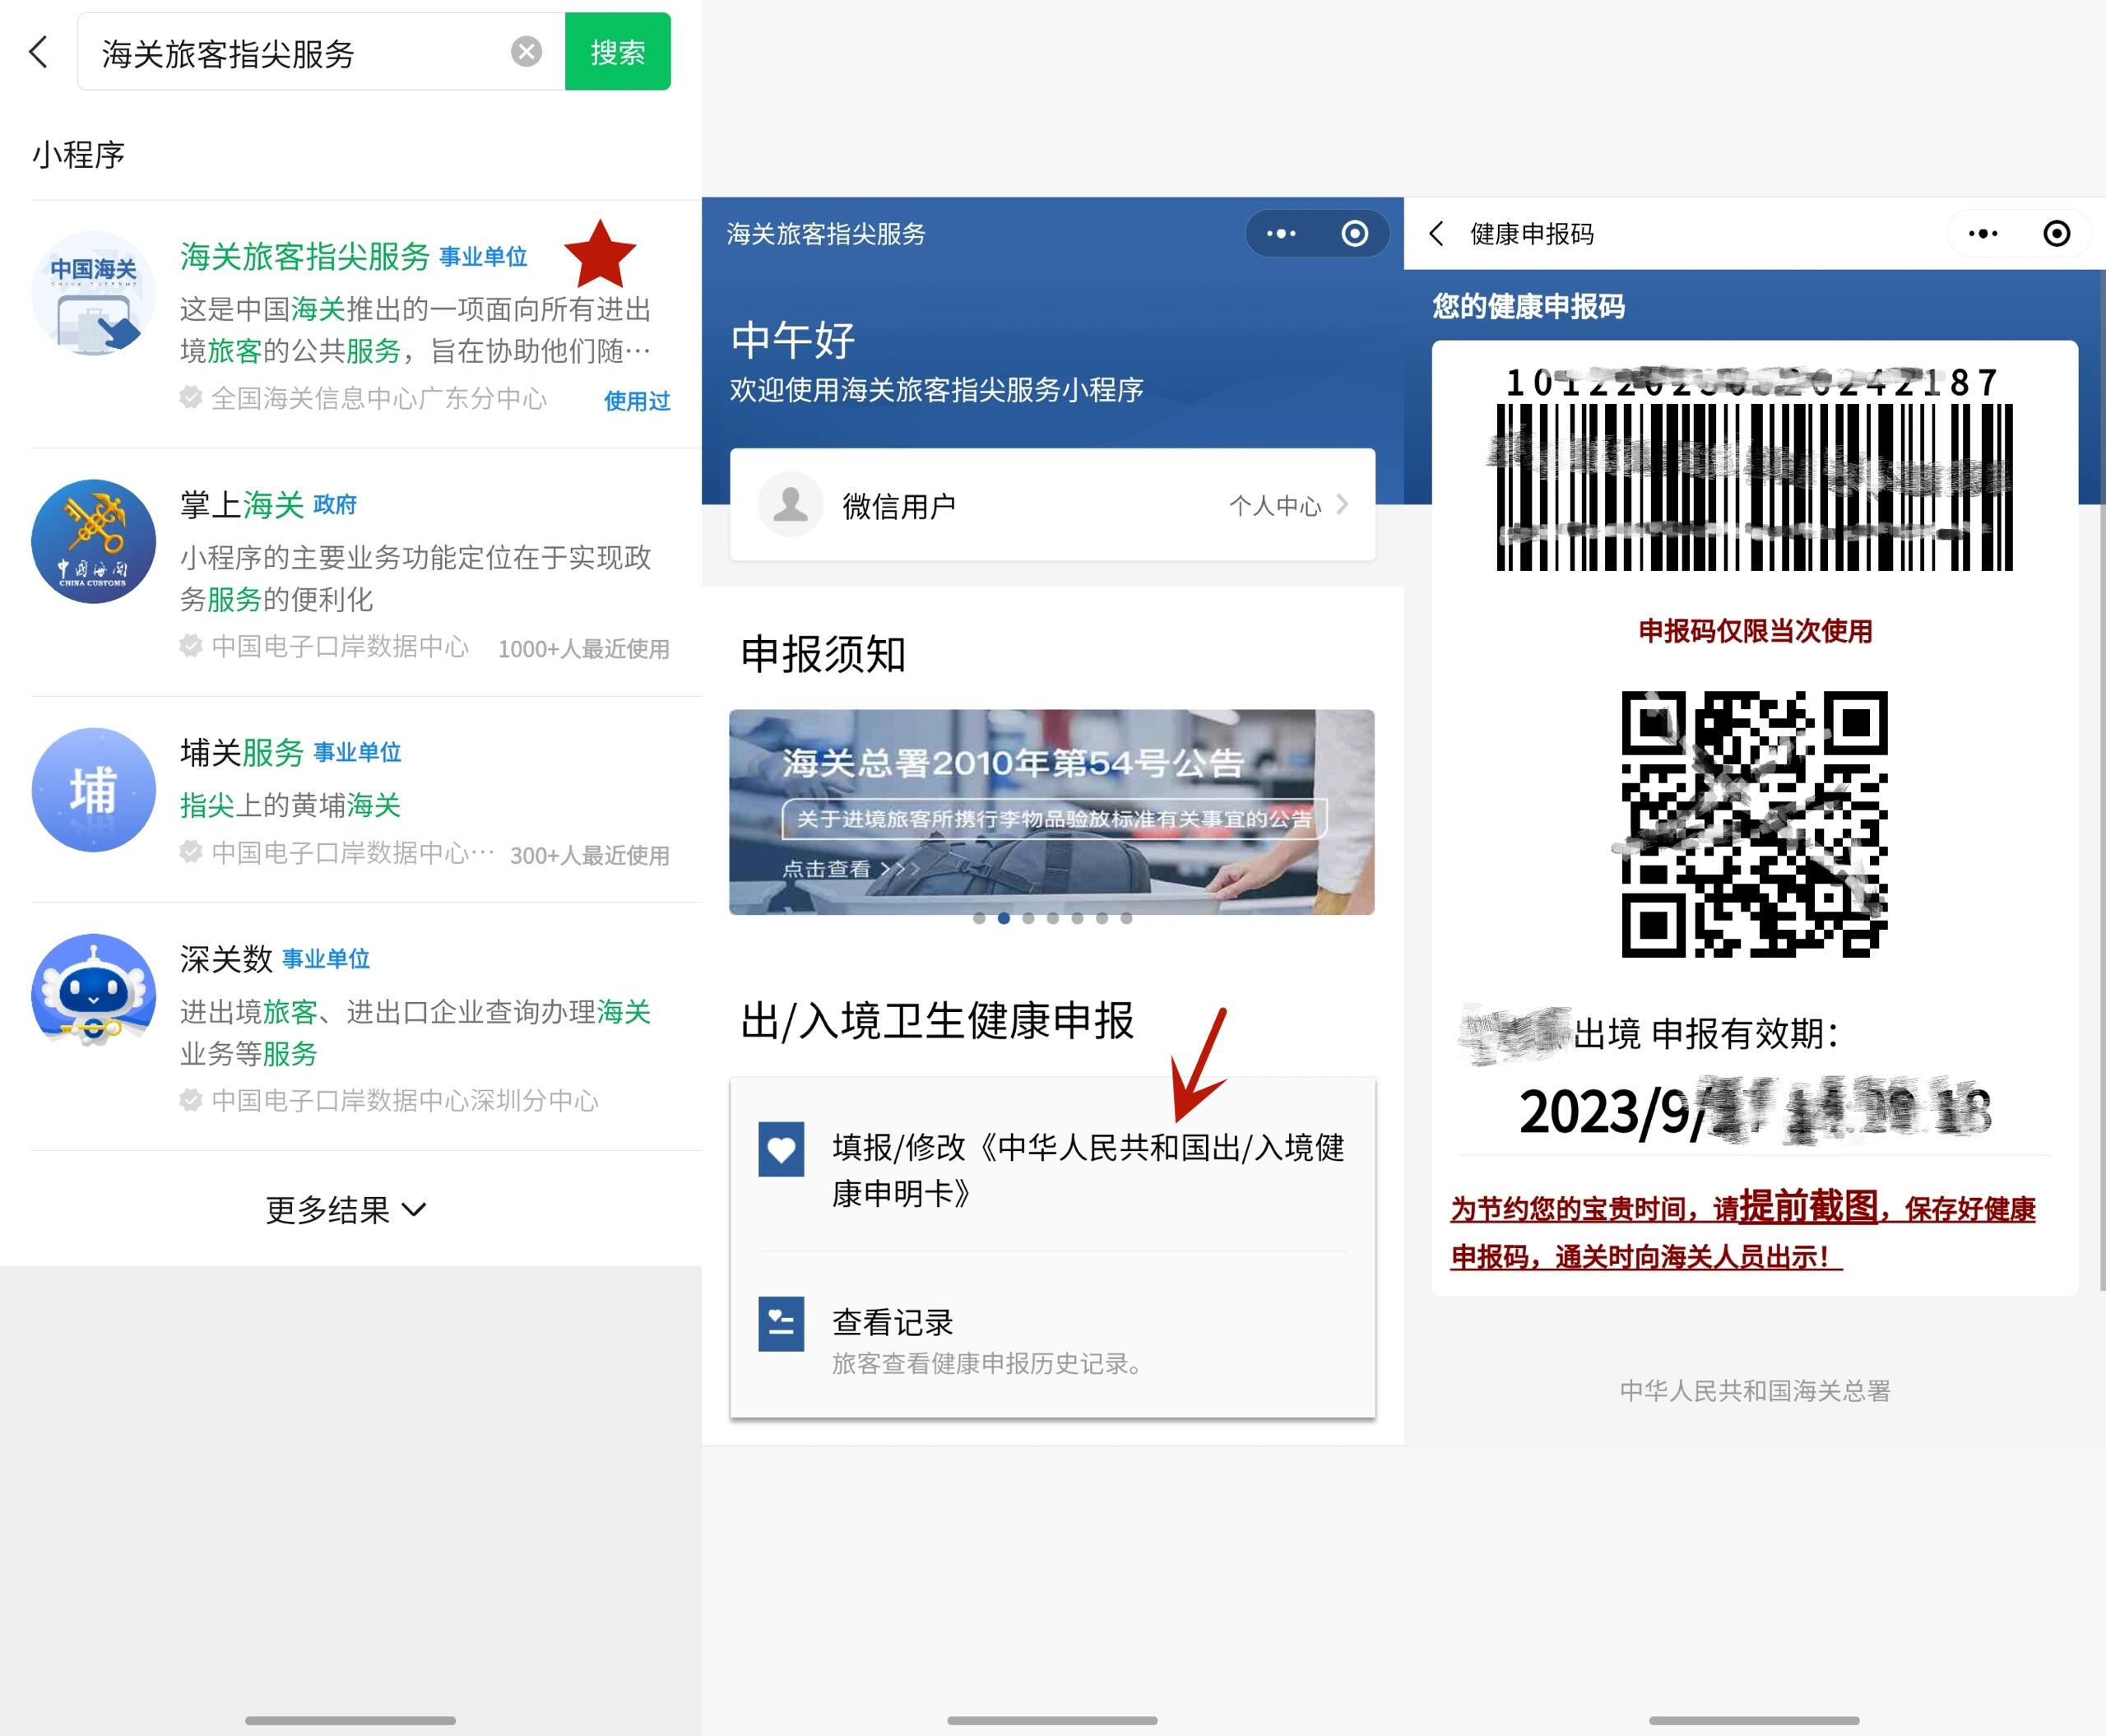Click 全国海关信息中心广东分中心 publisher text
Screen dimensions: 2106x1736
point(379,399)
